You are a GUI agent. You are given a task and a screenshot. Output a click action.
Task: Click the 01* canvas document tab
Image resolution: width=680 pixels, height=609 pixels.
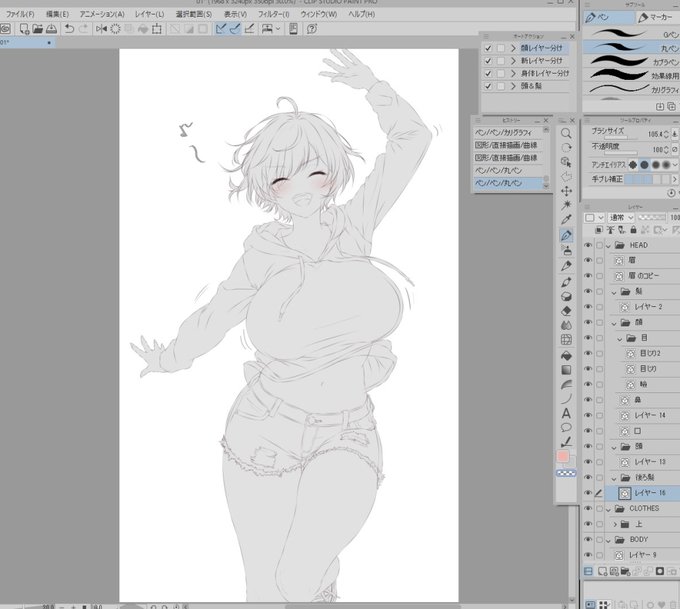pyautogui.click(x=27, y=43)
